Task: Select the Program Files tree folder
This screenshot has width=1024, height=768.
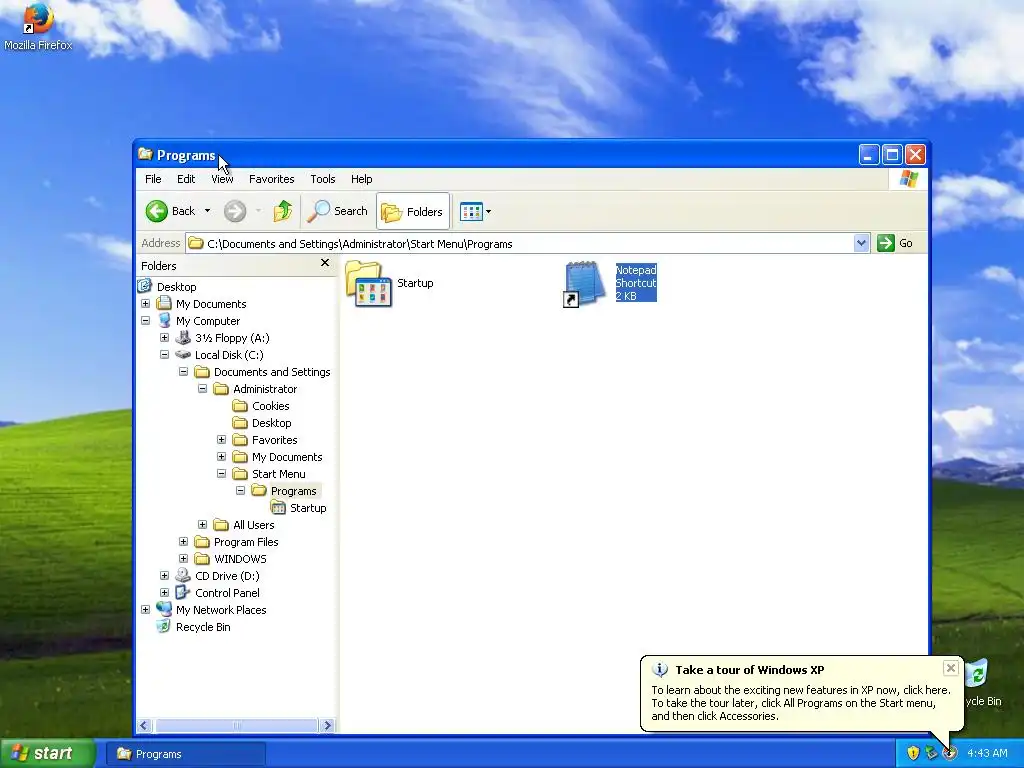Action: [246, 541]
